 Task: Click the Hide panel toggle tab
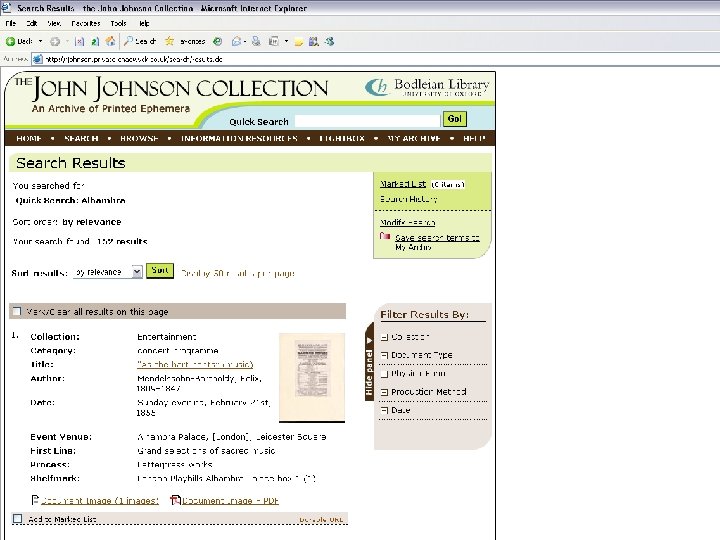369,361
